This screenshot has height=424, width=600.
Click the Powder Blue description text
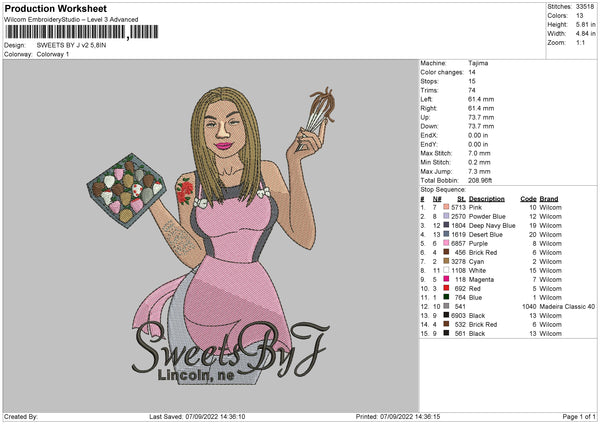487,216
